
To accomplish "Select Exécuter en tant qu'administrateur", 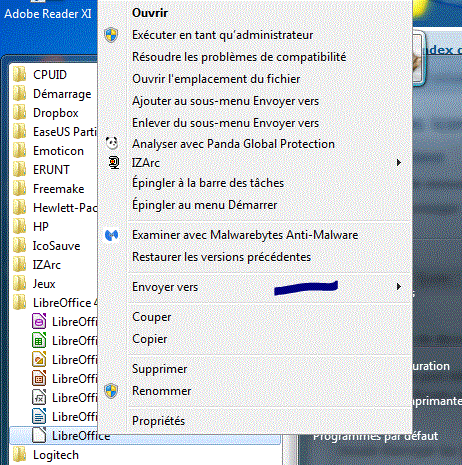I will tap(222, 35).
